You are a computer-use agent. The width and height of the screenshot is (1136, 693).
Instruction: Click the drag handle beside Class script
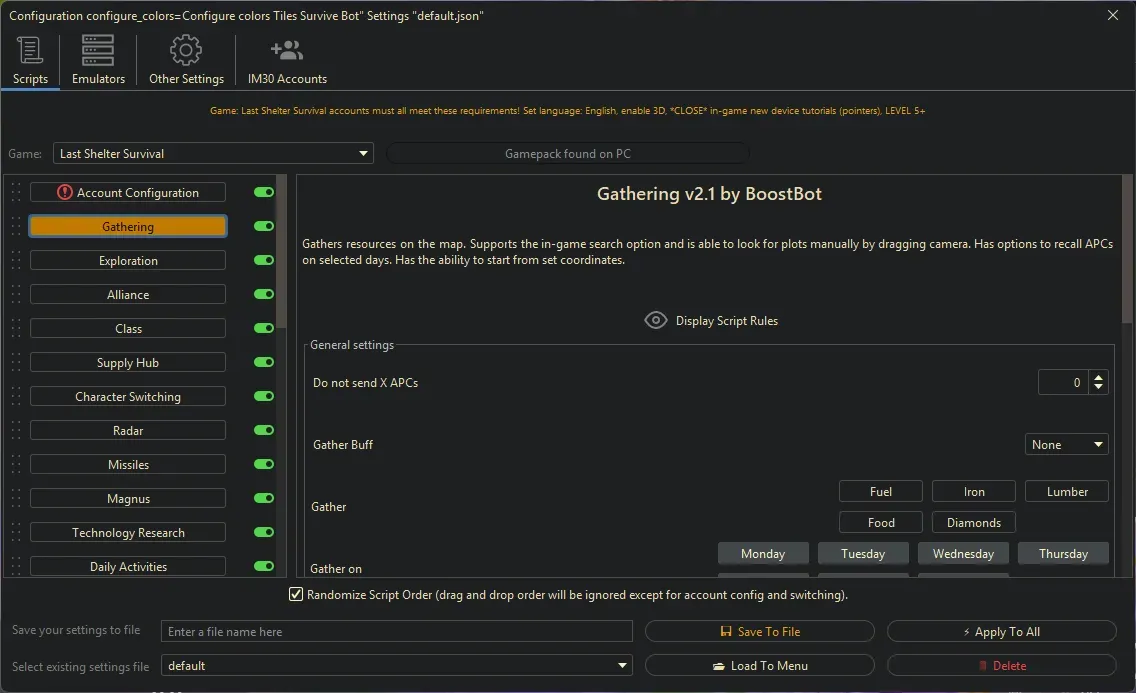[x=16, y=329]
